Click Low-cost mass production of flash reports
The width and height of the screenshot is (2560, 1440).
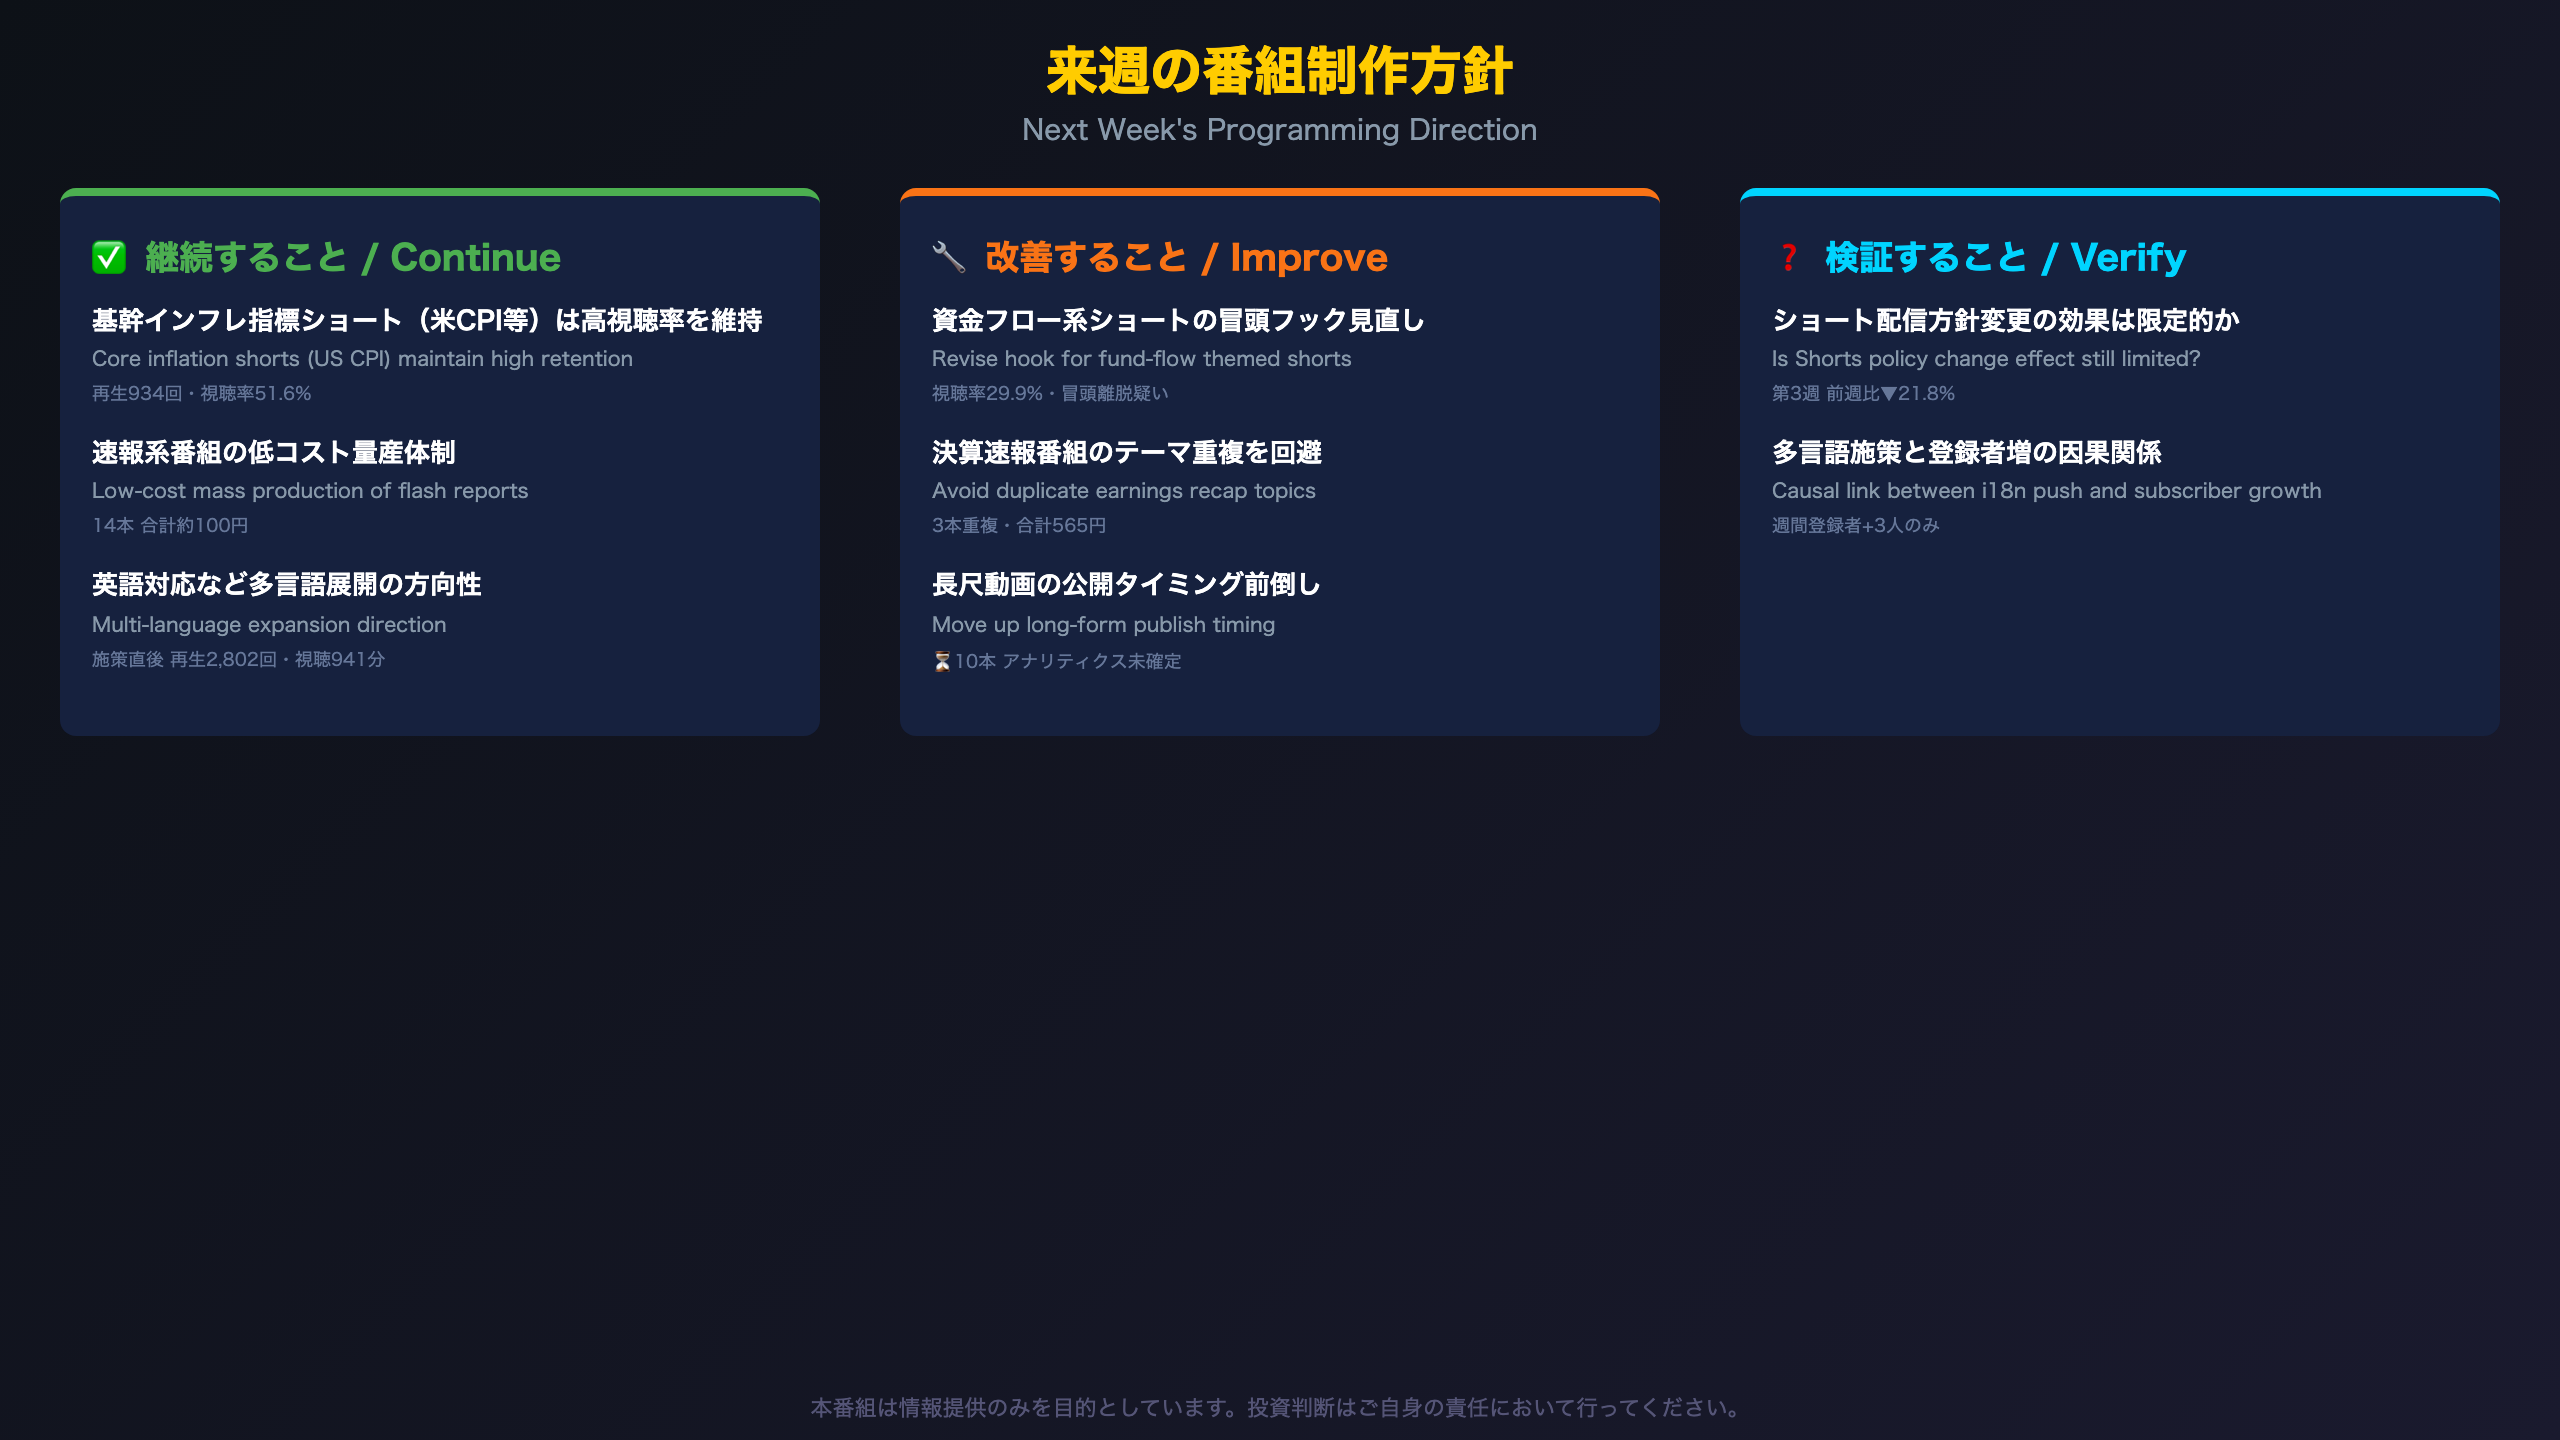pos(310,491)
